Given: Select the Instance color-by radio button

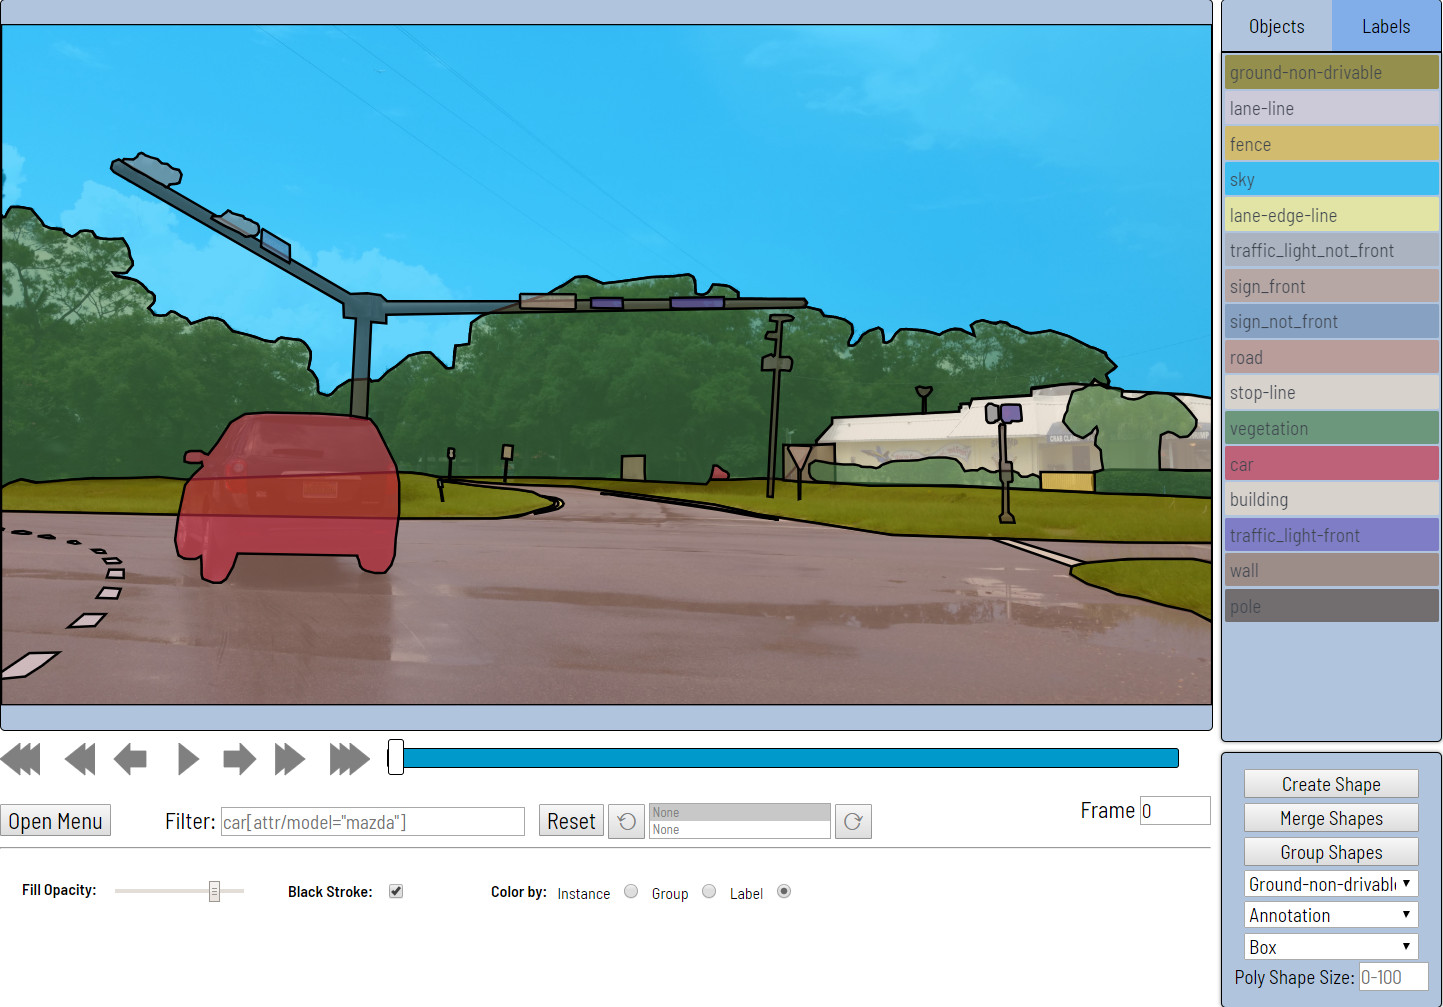Looking at the screenshot, I should pyautogui.click(x=631, y=891).
